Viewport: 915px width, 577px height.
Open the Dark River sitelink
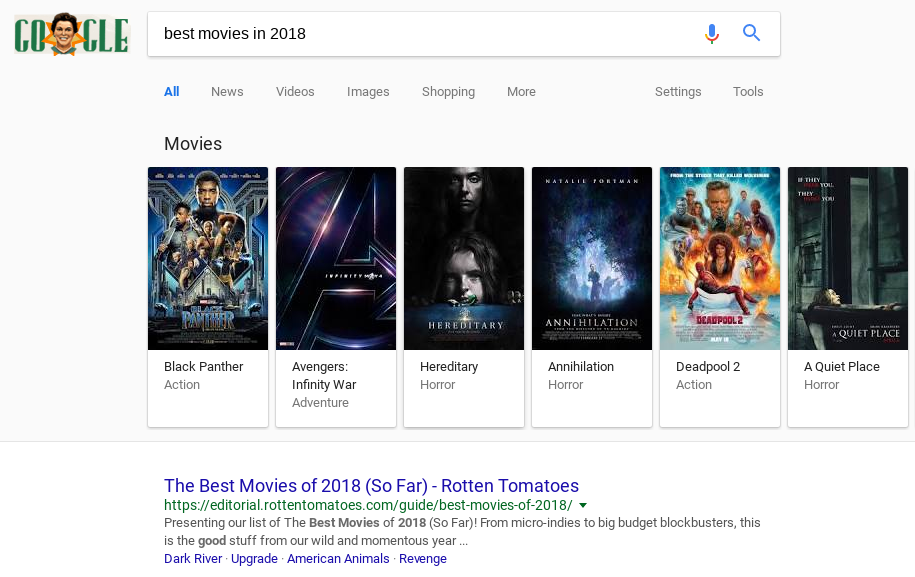pos(193,559)
